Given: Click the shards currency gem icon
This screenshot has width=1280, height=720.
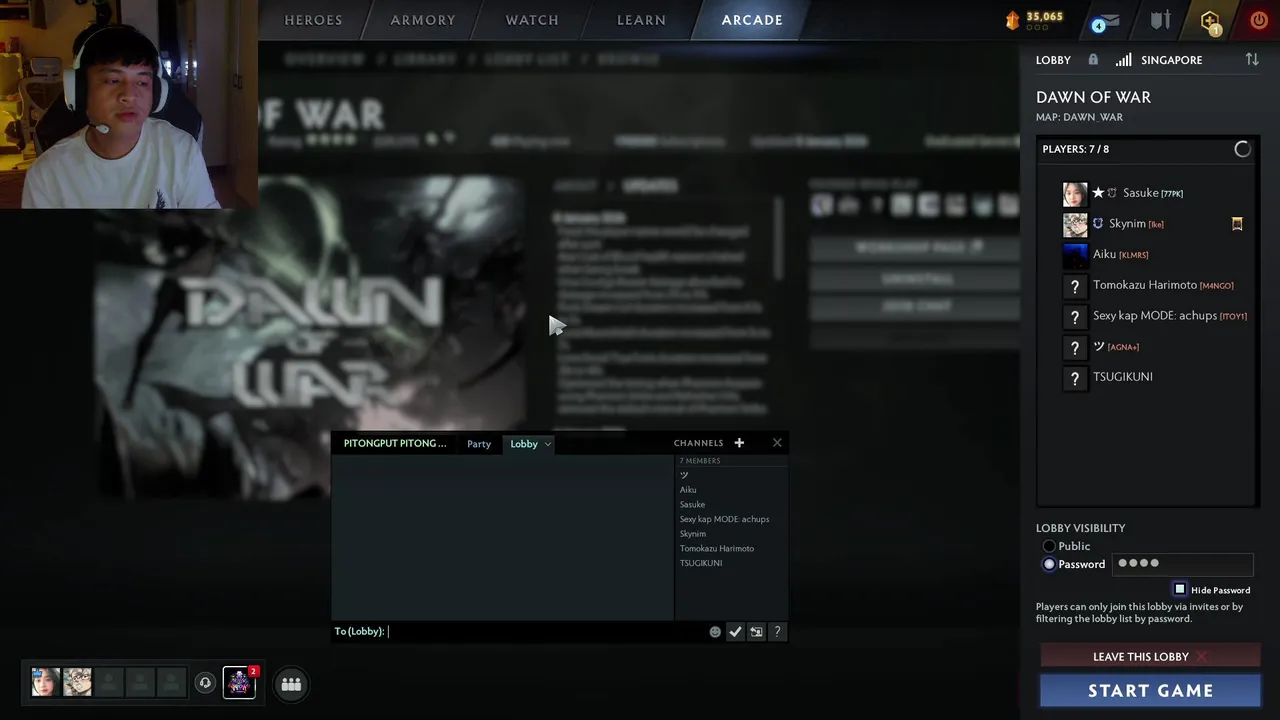Looking at the screenshot, I should [1012, 20].
